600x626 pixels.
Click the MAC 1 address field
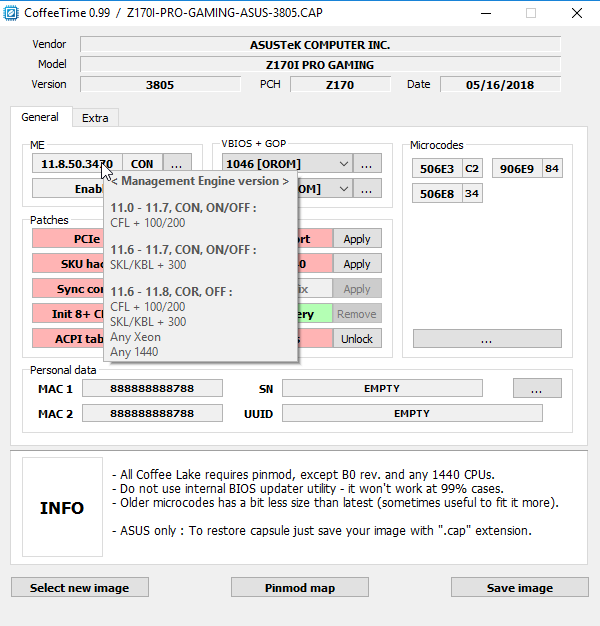pyautogui.click(x=152, y=388)
